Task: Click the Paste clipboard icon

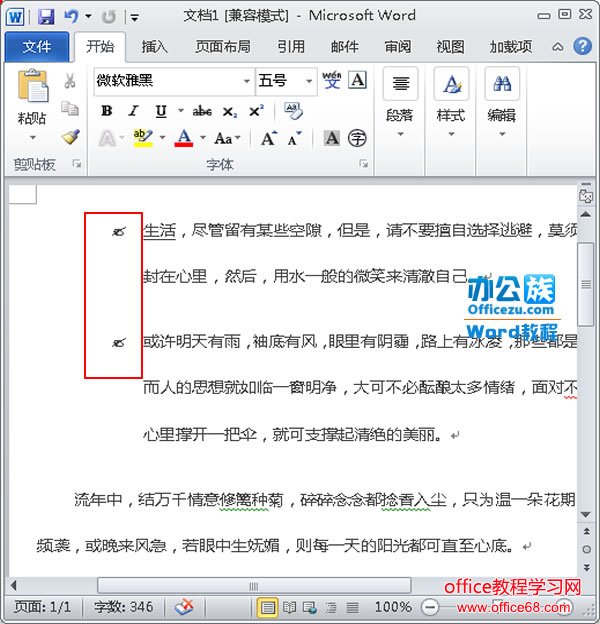Action: (33, 85)
